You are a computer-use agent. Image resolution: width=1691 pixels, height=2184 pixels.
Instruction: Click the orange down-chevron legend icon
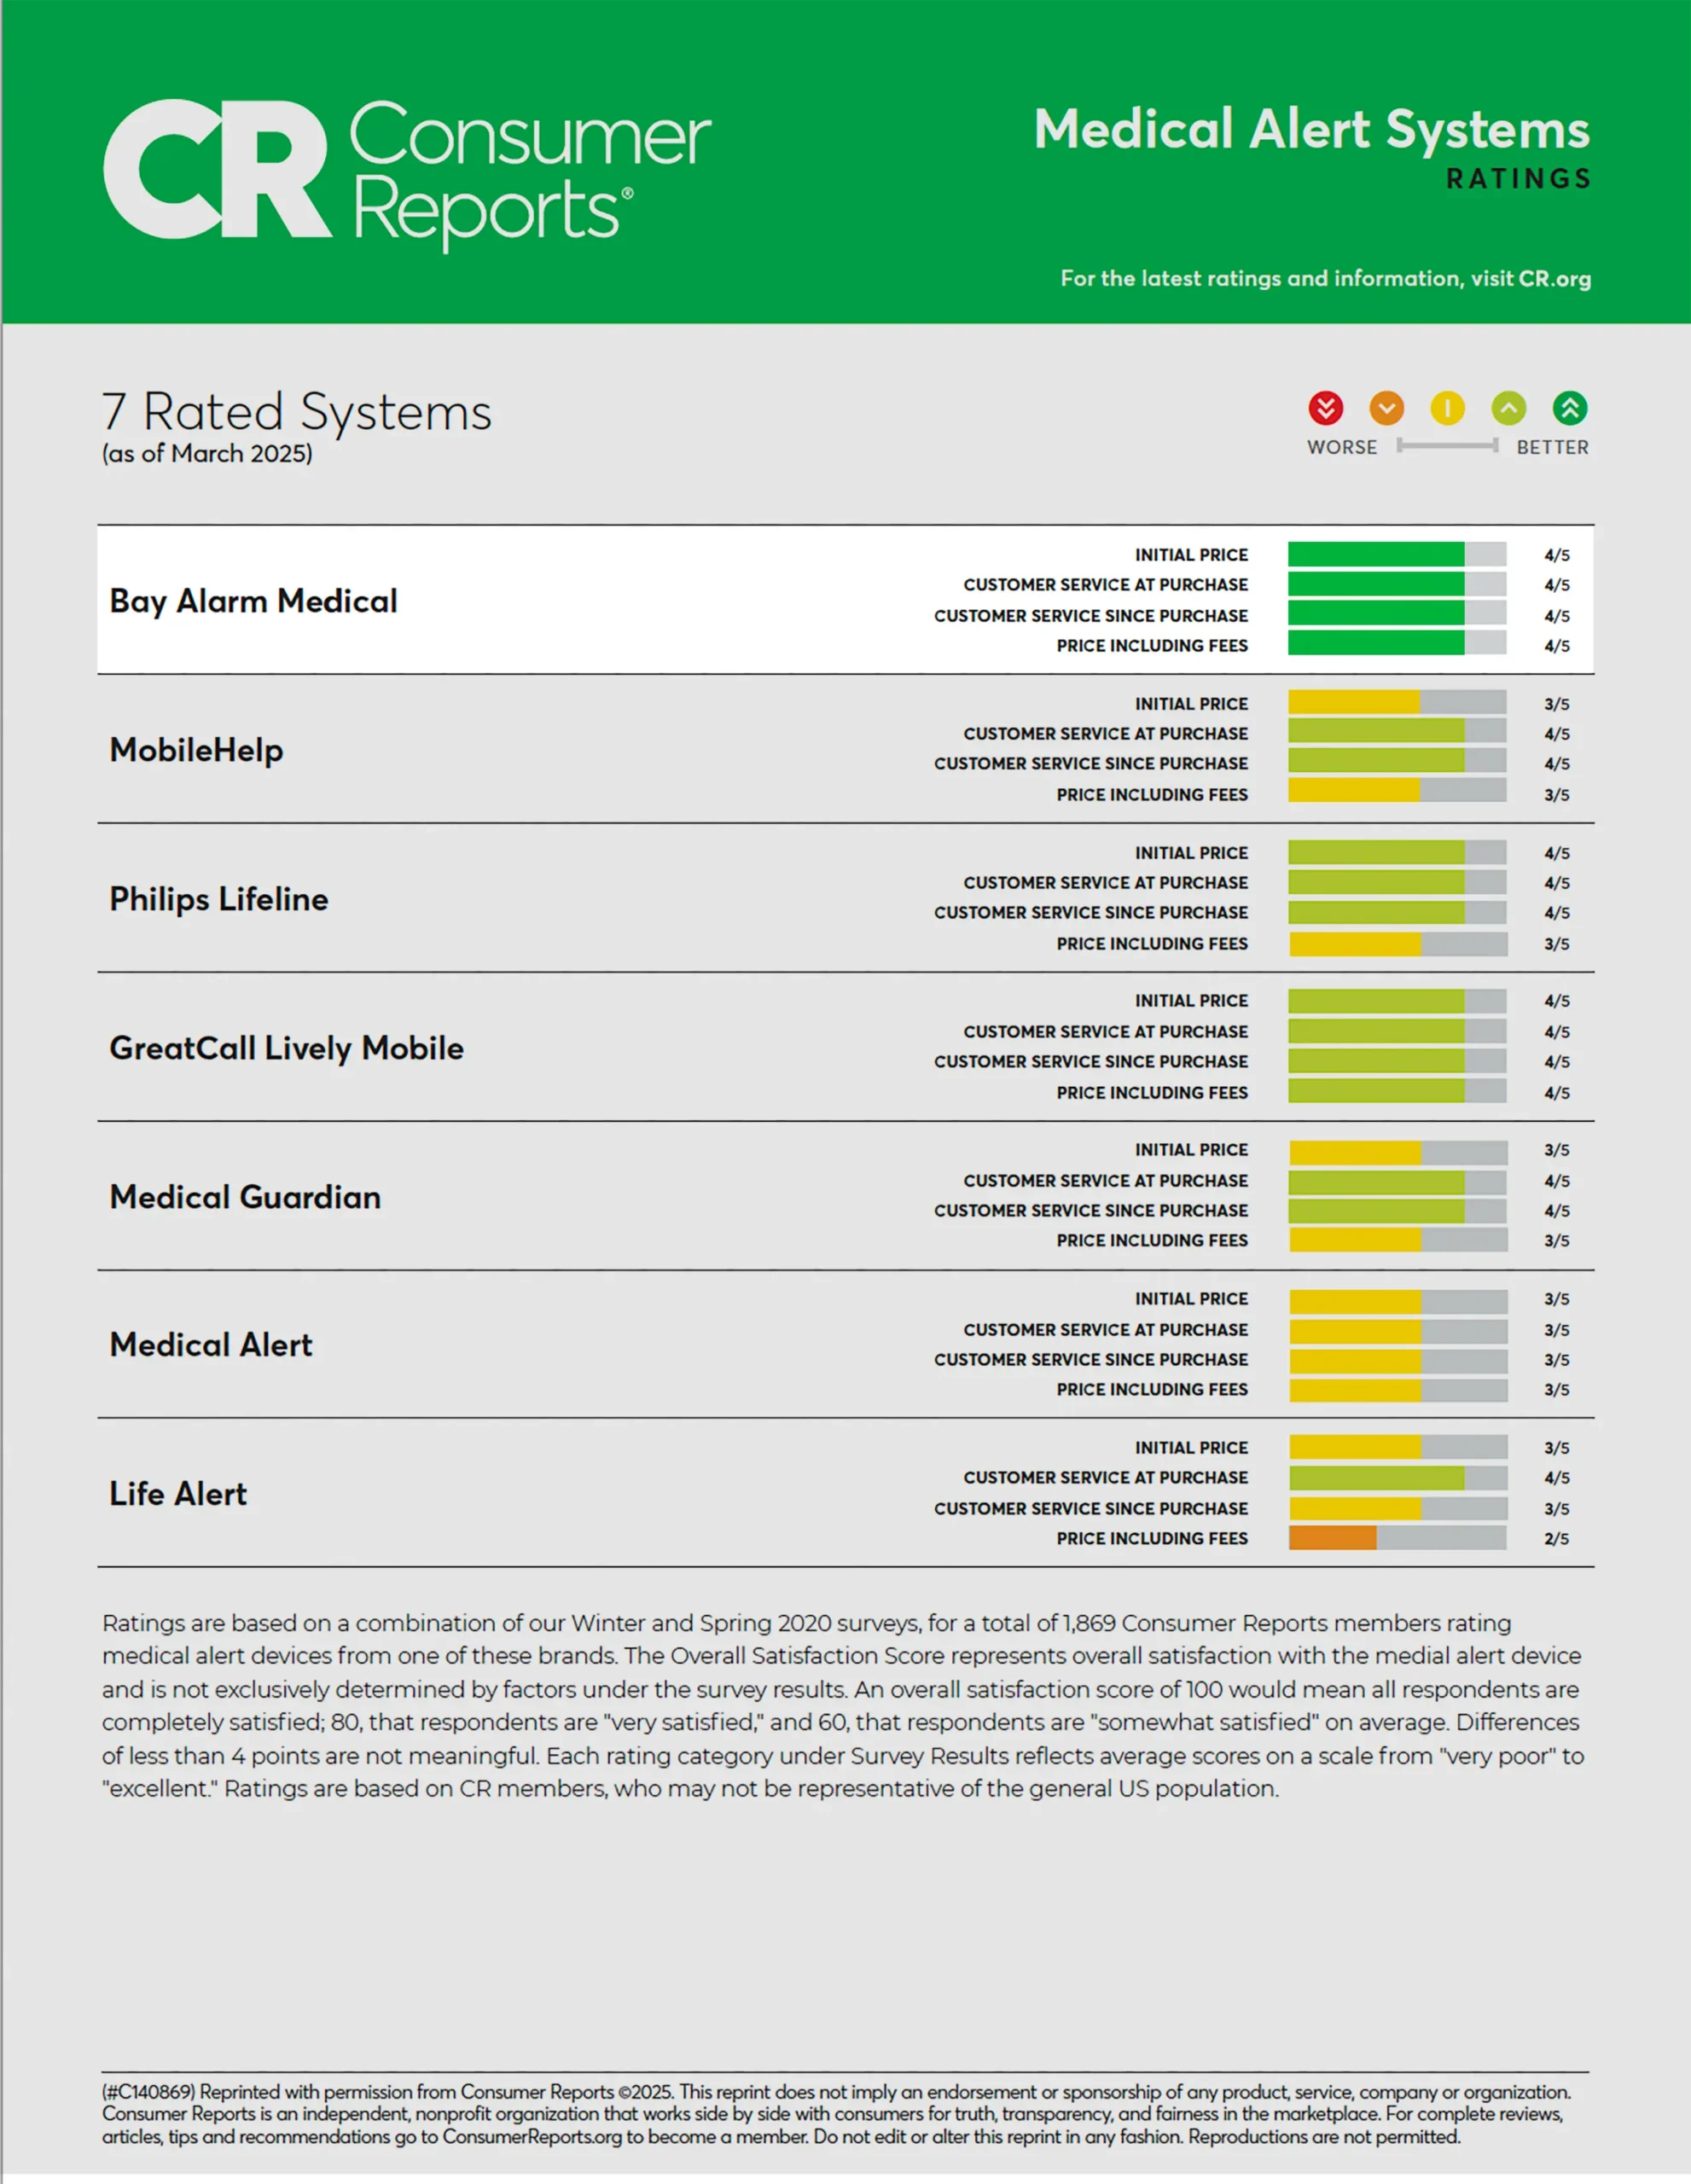click(x=1387, y=408)
